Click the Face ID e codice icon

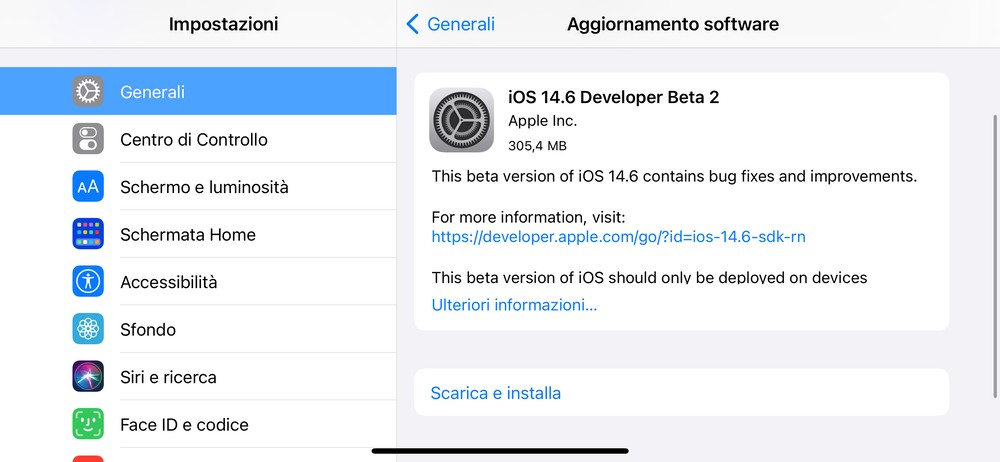(x=88, y=424)
